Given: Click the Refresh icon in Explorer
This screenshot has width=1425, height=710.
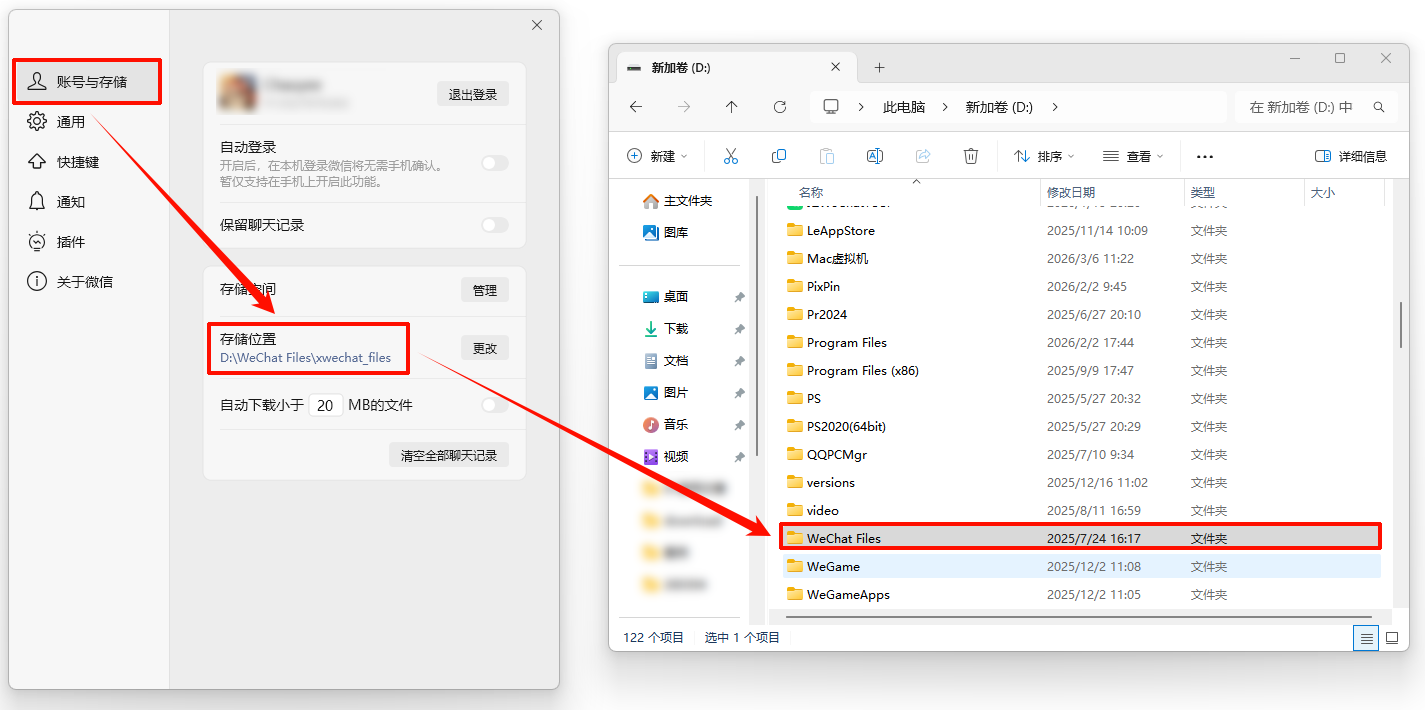Looking at the screenshot, I should [x=779, y=107].
